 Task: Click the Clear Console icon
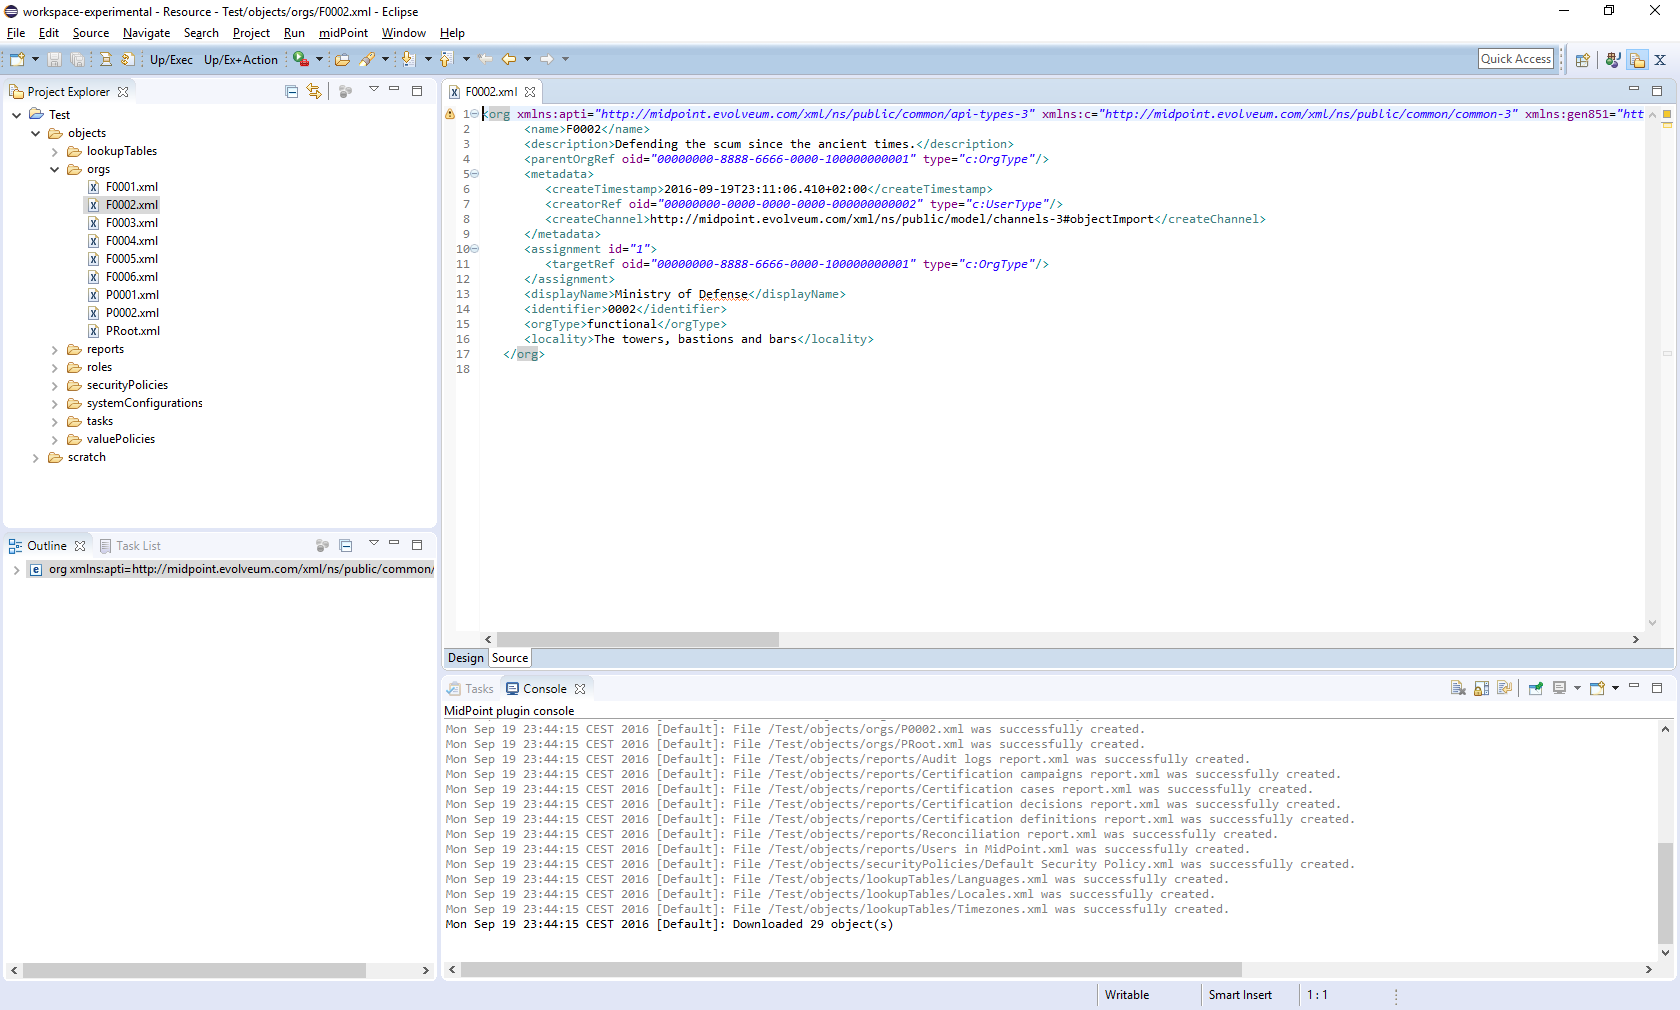point(1458,688)
